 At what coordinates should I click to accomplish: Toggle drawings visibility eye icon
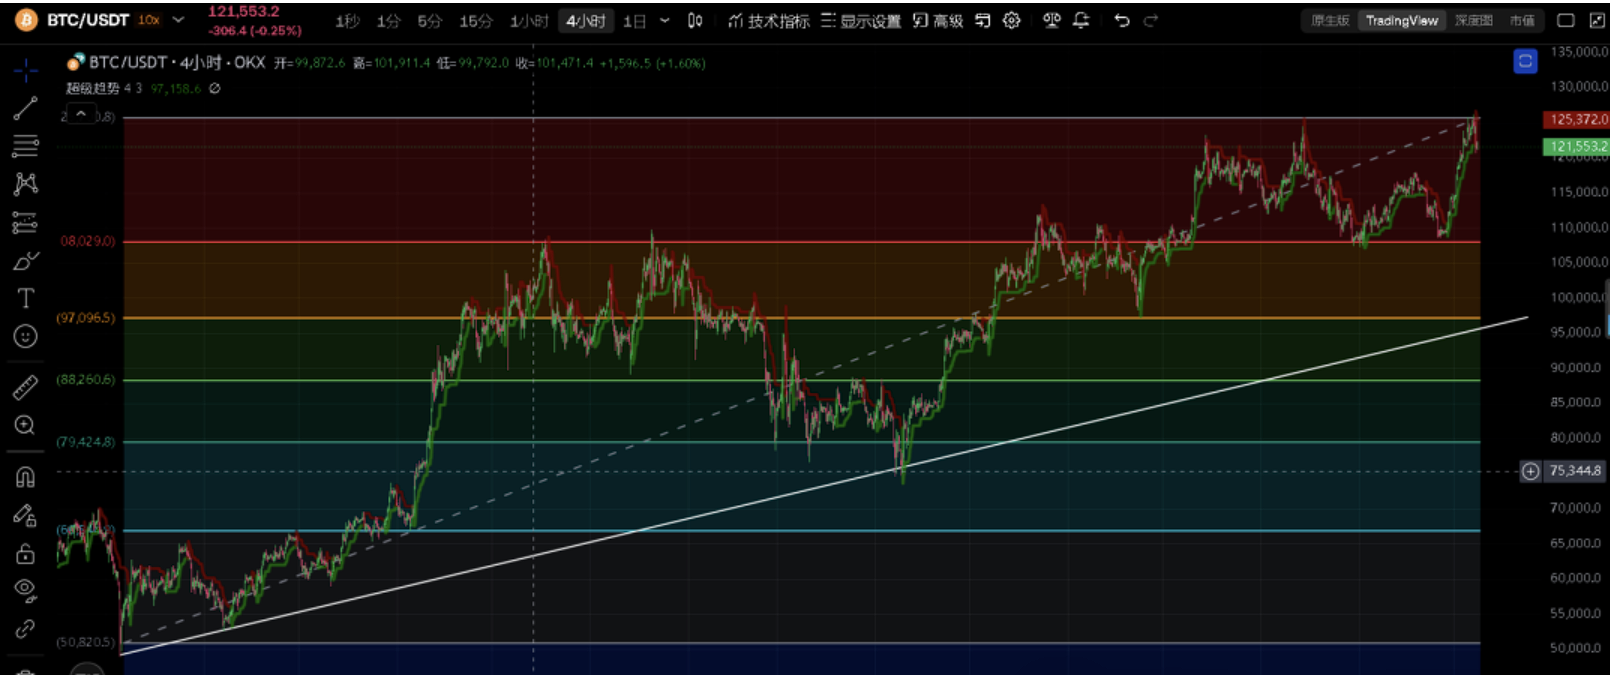point(25,590)
